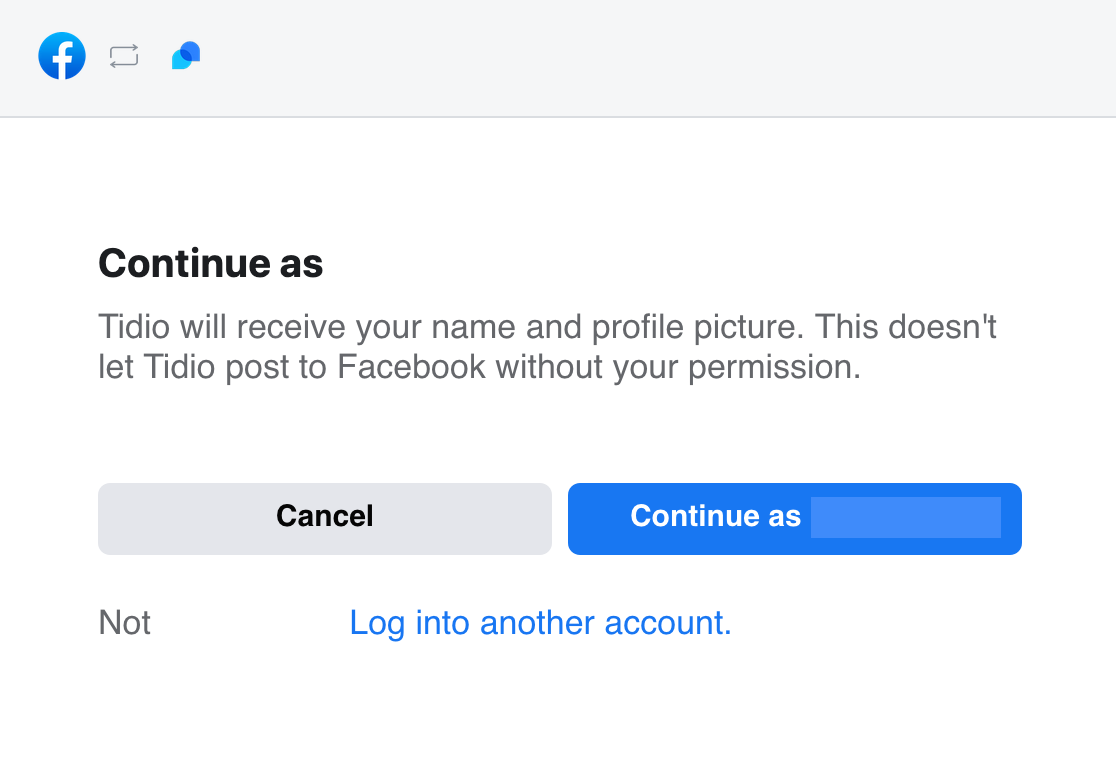Click the Tidio permission description paragraph

click(547, 347)
